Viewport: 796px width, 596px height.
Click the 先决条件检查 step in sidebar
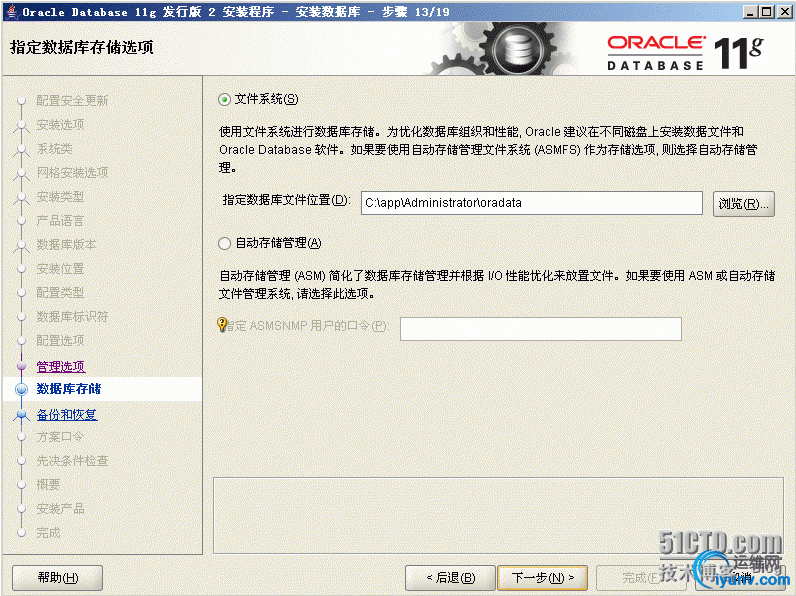click(x=72, y=460)
